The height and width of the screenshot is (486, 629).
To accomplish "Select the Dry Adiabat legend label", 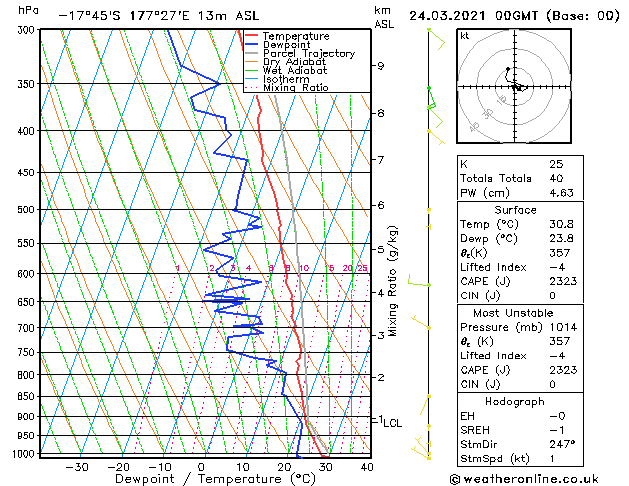I will [292, 62].
